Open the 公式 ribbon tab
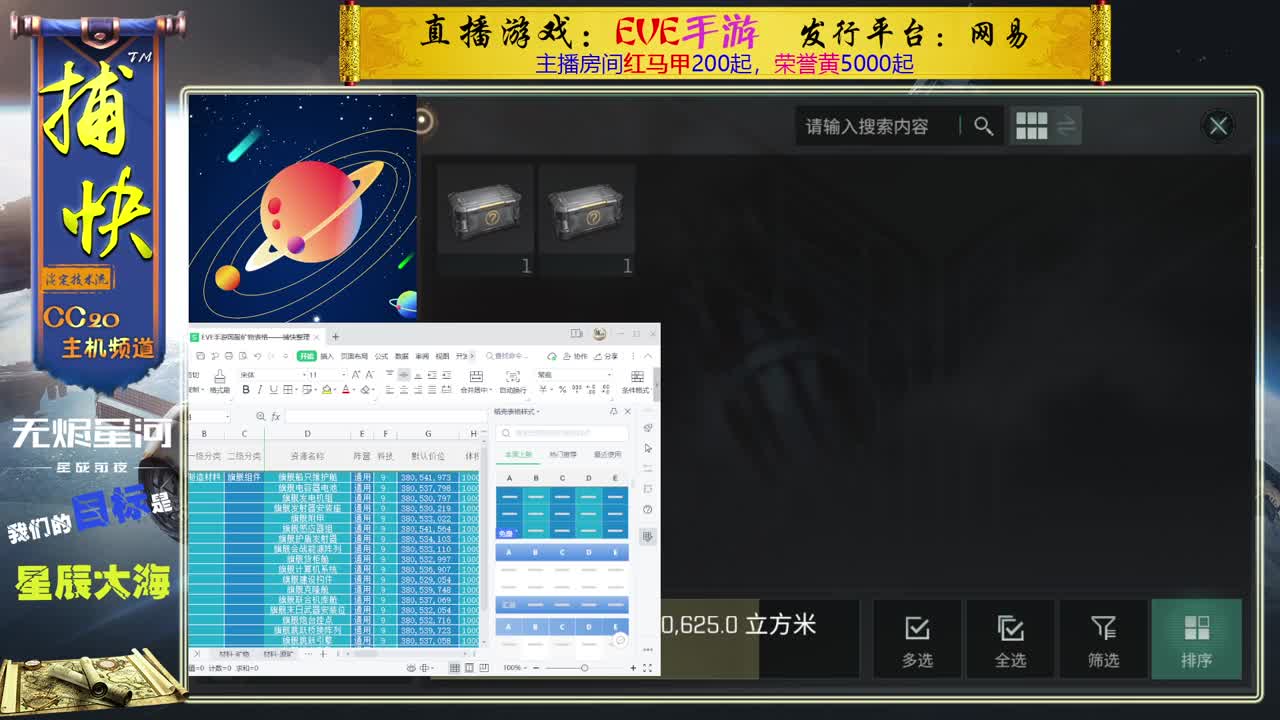Viewport: 1280px width, 720px height. pos(381,356)
